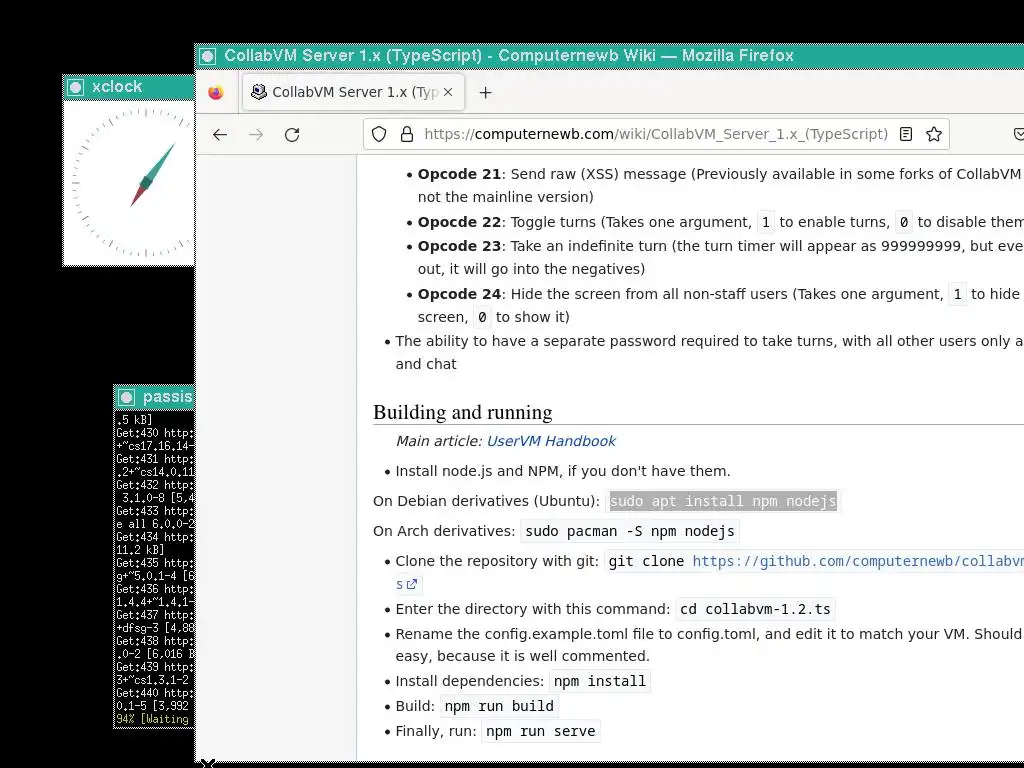Image resolution: width=1024 pixels, height=768 pixels.
Task: Click the padlock site security icon
Action: pyautogui.click(x=407, y=135)
